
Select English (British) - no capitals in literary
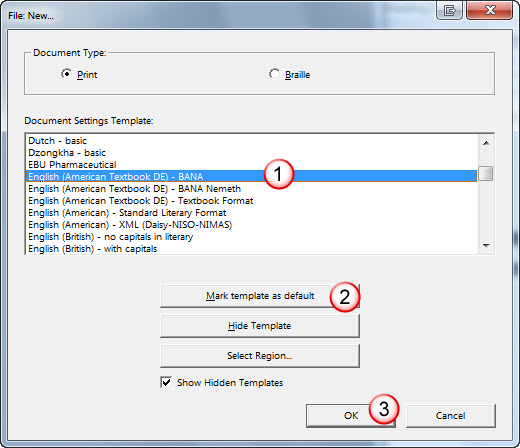[x=252, y=237]
